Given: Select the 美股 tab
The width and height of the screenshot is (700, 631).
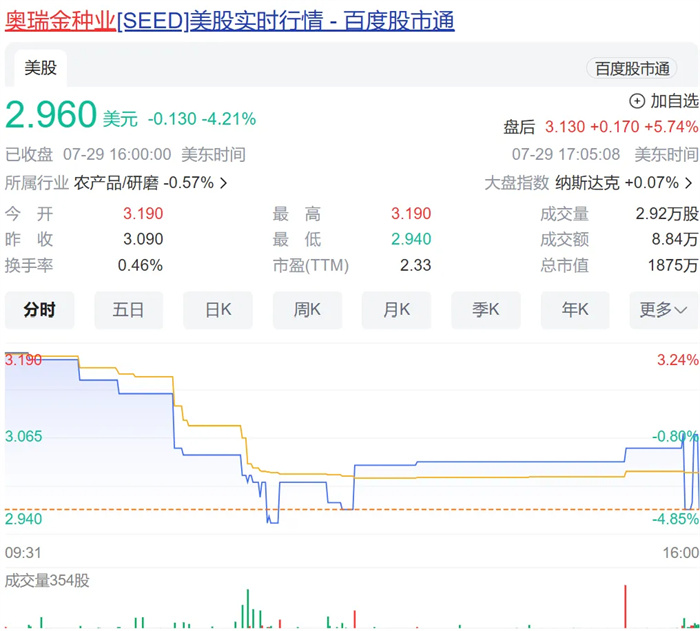Looking at the screenshot, I should point(41,68).
